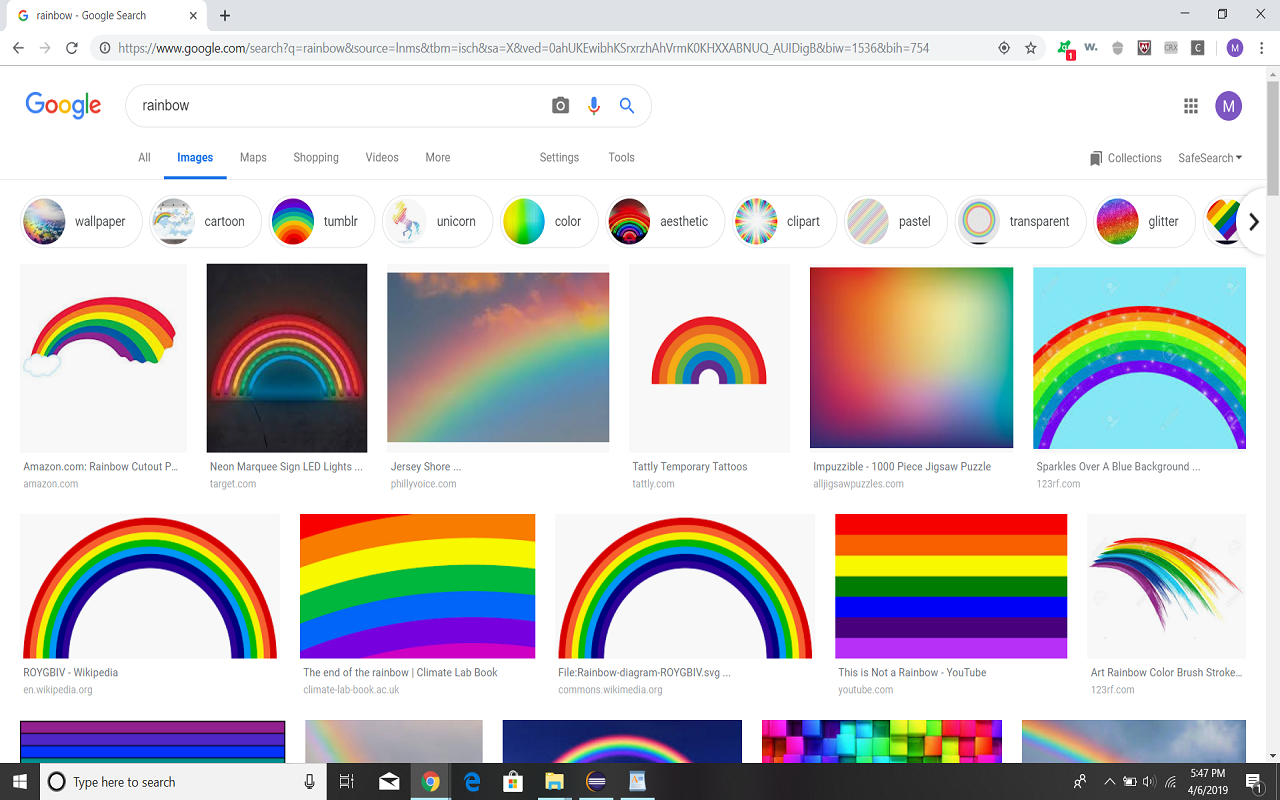Image resolution: width=1280 pixels, height=800 pixels.
Task: Open the Neon Marquee Sign rainbow thumbnail
Action: point(287,358)
